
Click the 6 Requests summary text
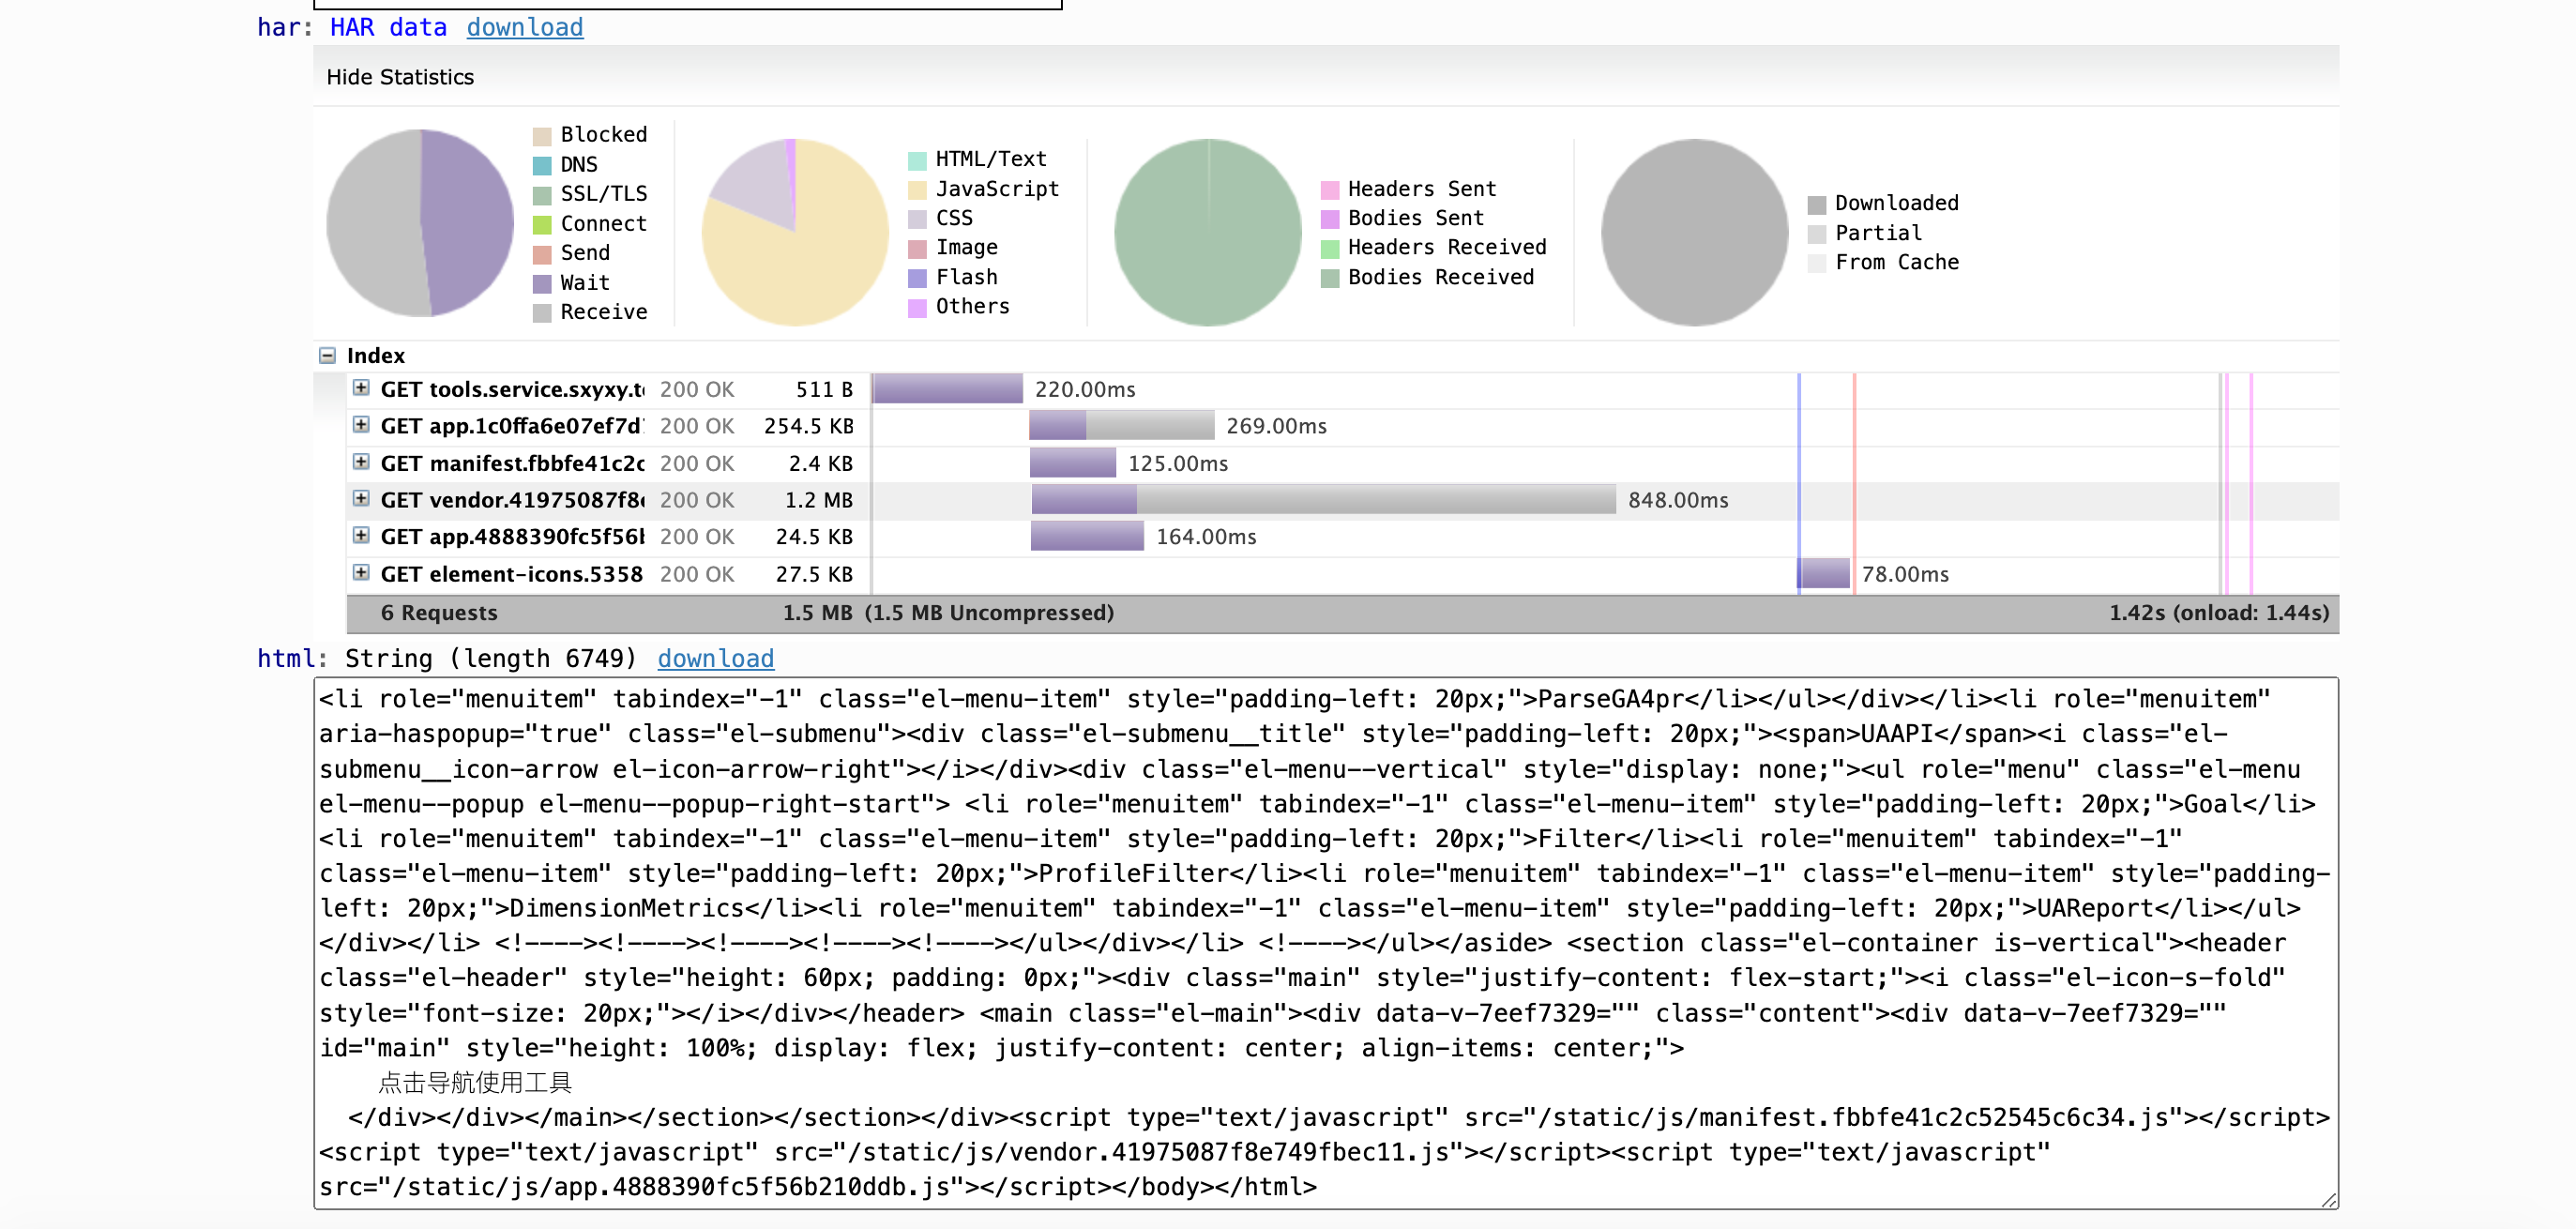tap(439, 613)
